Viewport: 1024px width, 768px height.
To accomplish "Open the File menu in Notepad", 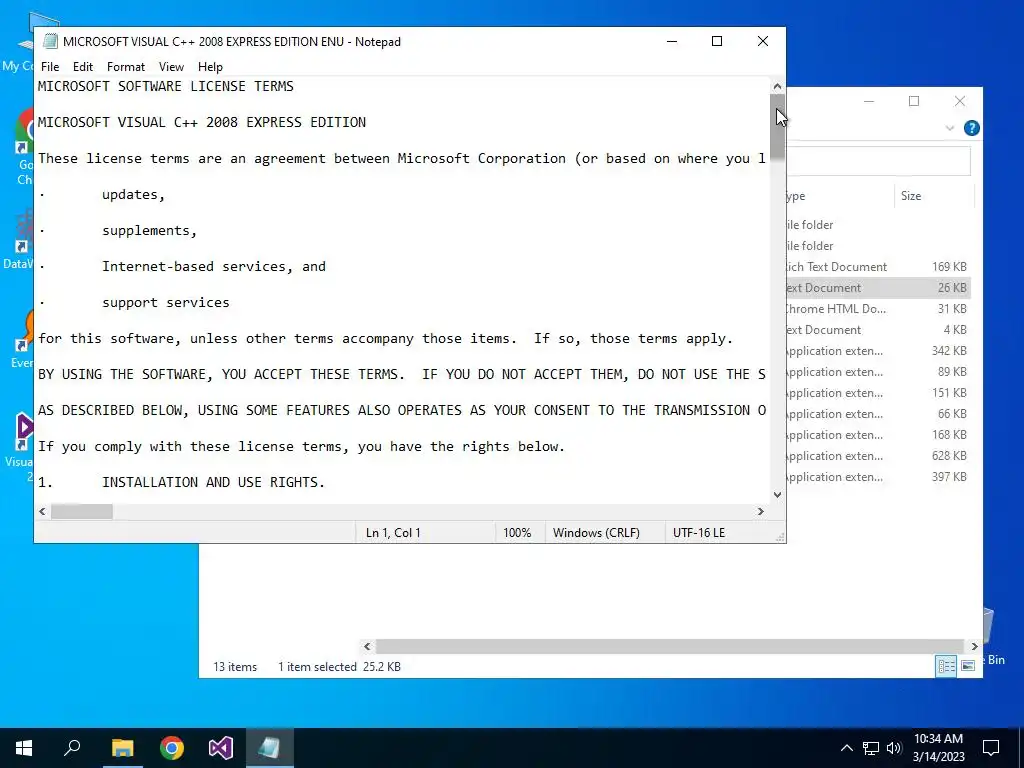I will click(x=50, y=67).
